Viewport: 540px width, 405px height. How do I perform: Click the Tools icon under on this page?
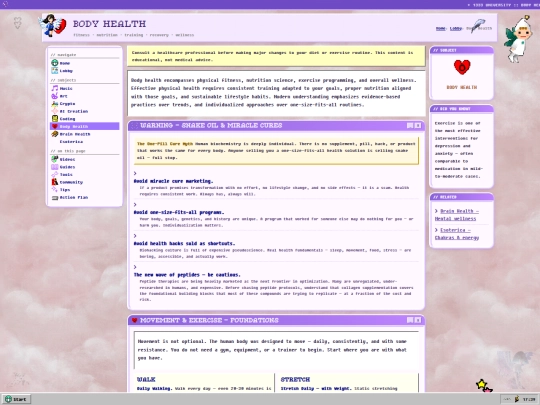[x=55, y=175]
